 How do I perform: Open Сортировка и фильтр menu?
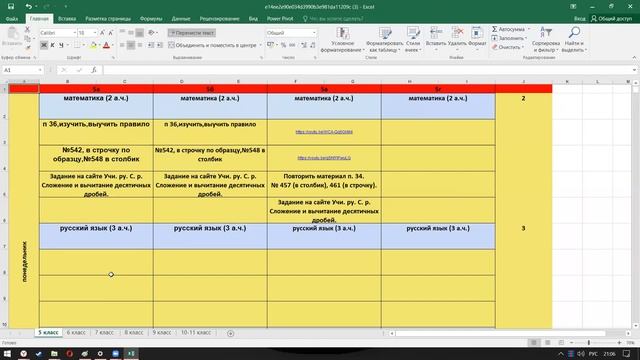pos(546,40)
